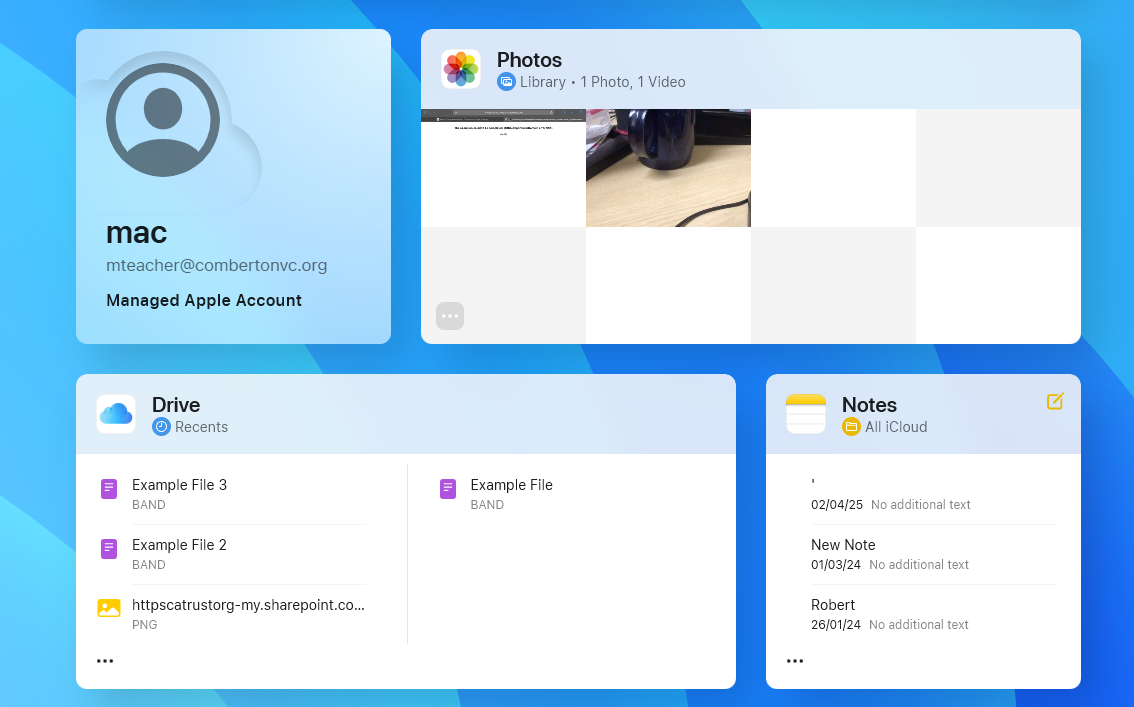Open the Photos tile more options button
The height and width of the screenshot is (707, 1134).
tap(450, 316)
